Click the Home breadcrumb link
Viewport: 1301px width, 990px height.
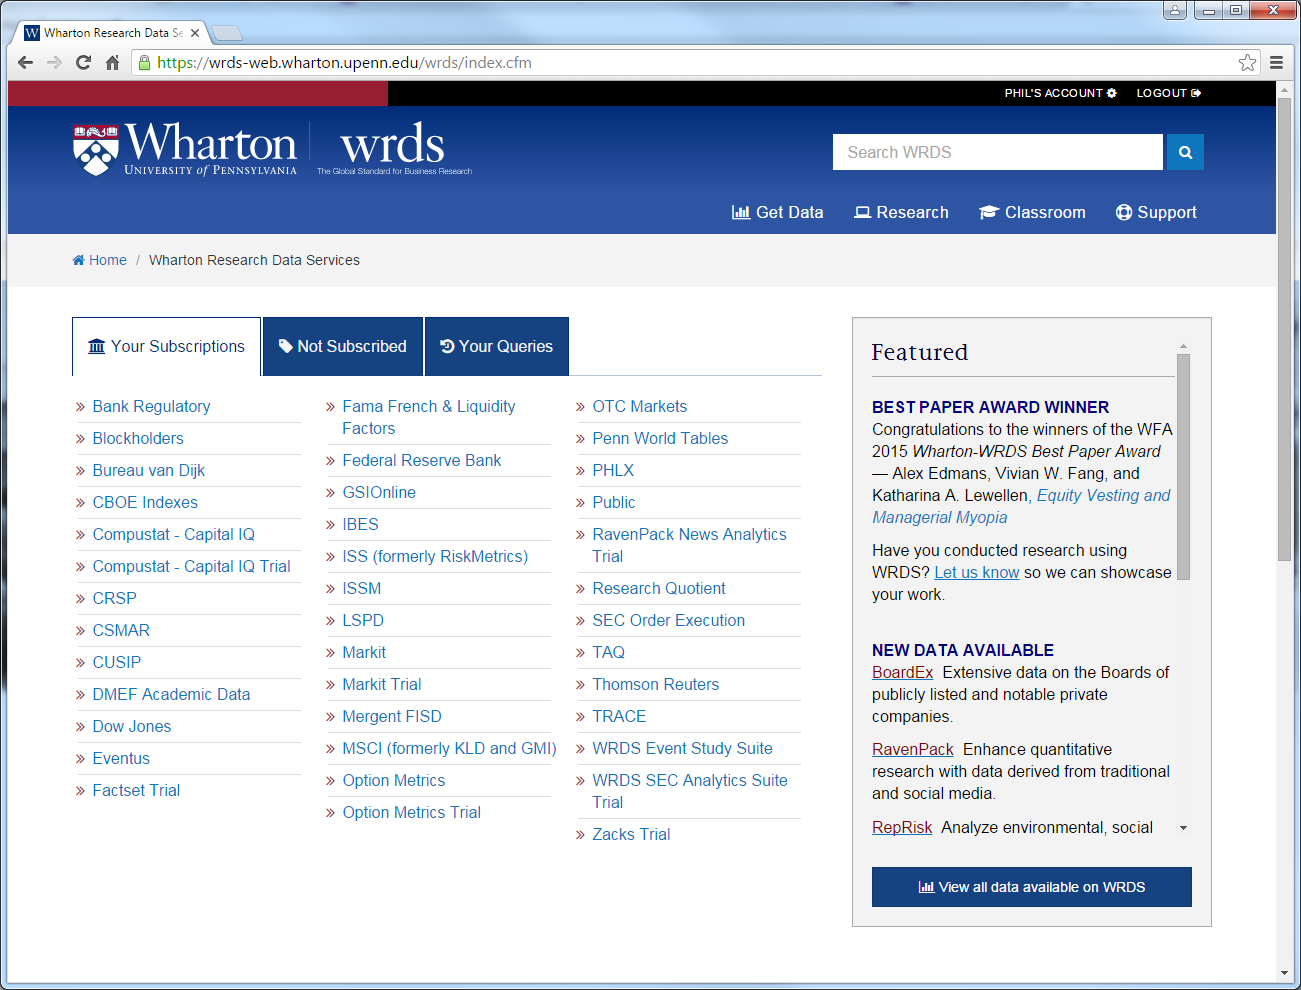(99, 260)
